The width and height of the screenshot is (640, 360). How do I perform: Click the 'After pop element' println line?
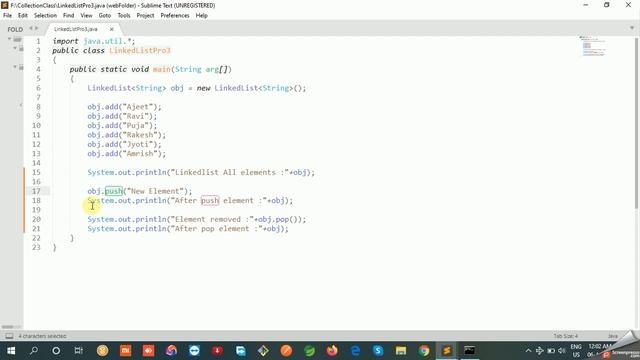(188, 229)
